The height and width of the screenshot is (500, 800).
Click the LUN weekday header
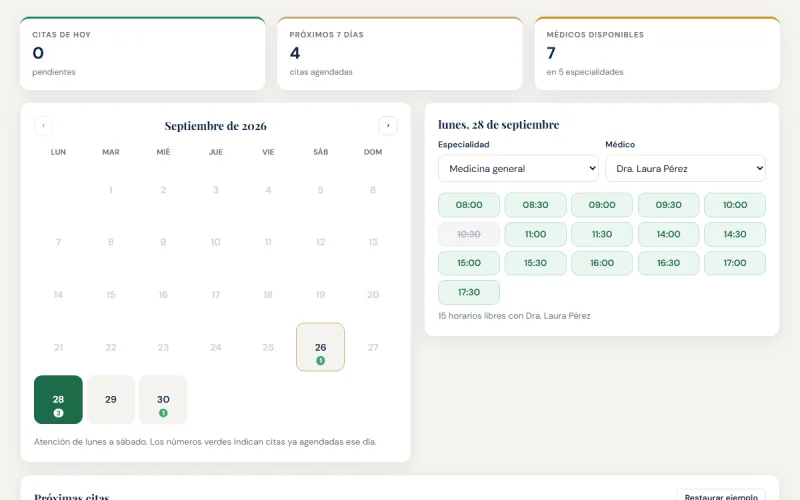pos(58,152)
